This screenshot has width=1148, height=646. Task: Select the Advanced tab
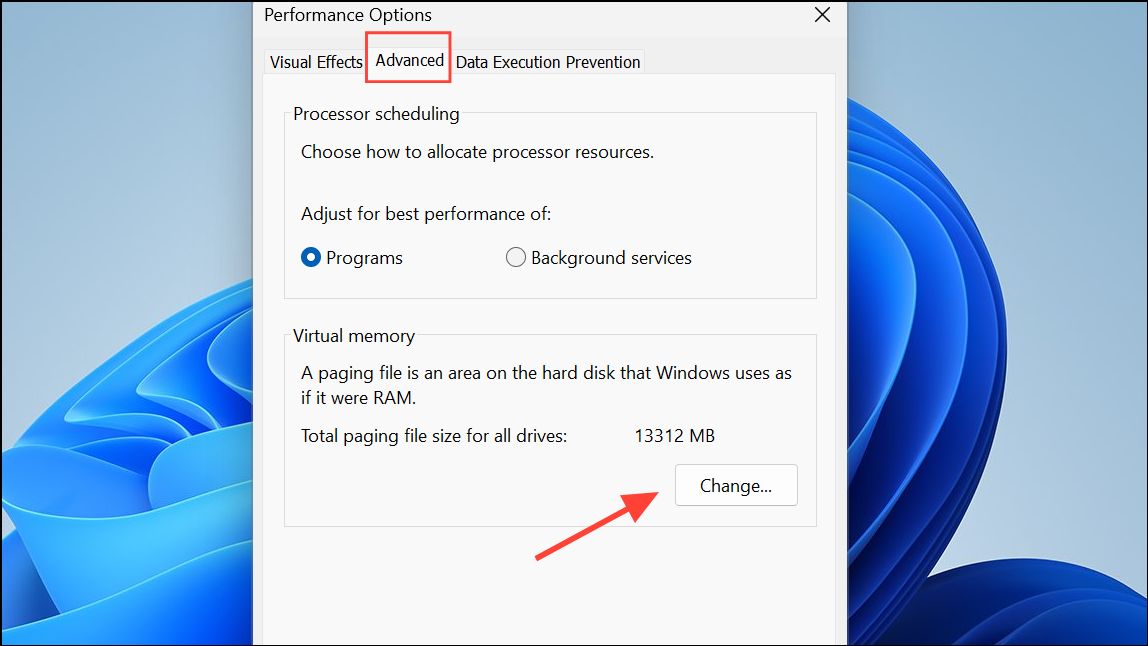[x=407, y=59]
